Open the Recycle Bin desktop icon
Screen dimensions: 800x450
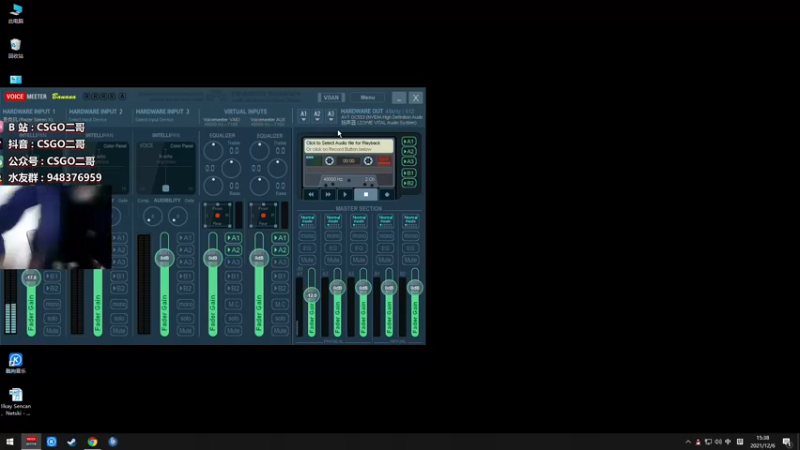[x=16, y=49]
